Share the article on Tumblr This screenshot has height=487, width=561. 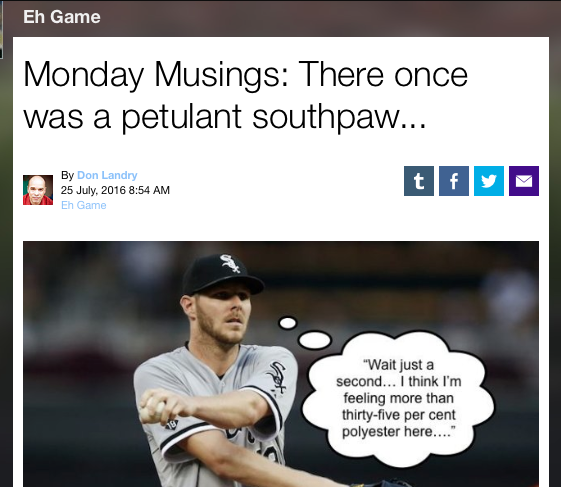tap(419, 181)
